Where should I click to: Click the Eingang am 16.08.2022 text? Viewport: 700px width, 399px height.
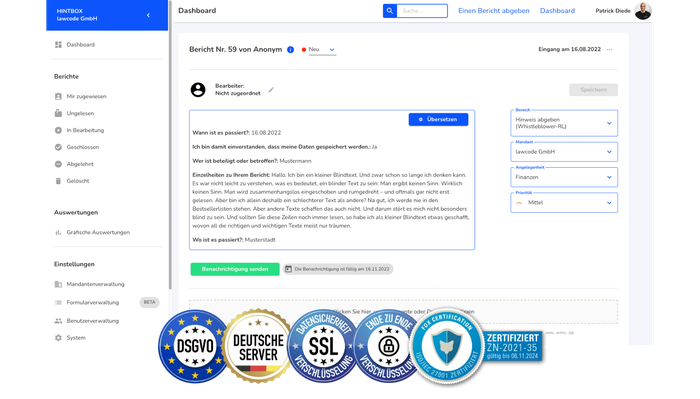click(569, 50)
